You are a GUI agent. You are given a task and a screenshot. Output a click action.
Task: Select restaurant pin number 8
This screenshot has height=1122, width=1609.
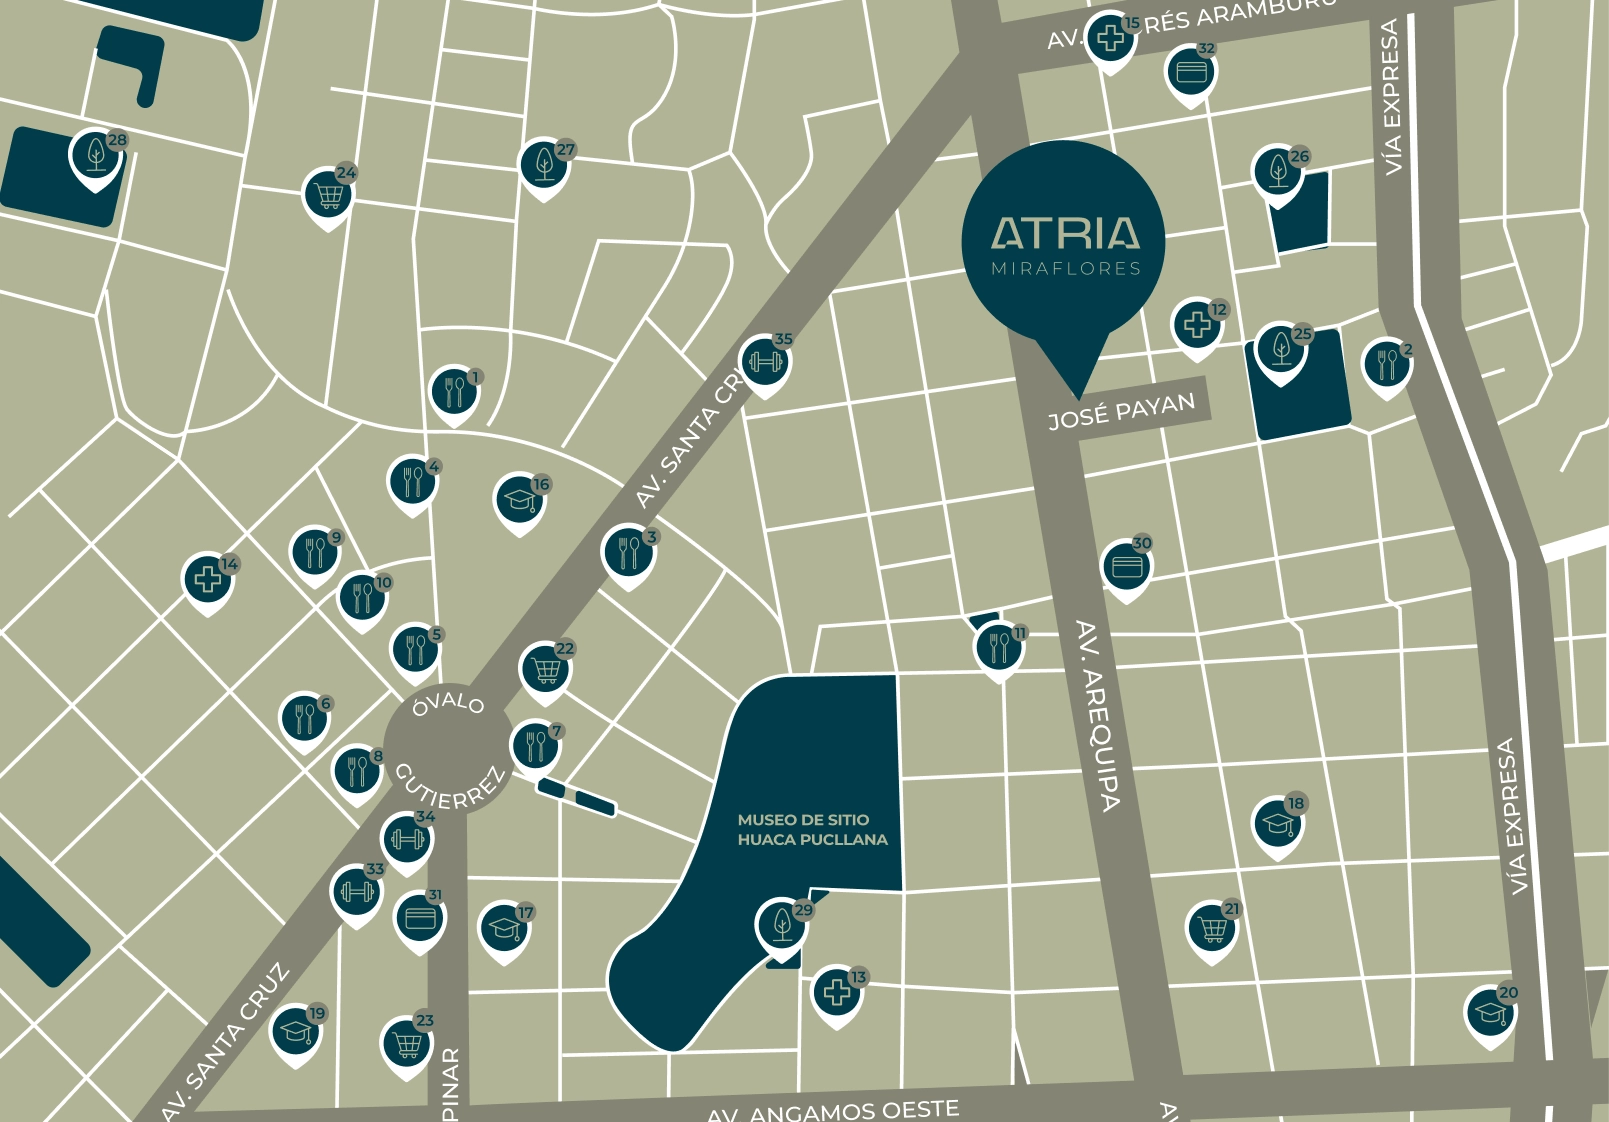(357, 773)
